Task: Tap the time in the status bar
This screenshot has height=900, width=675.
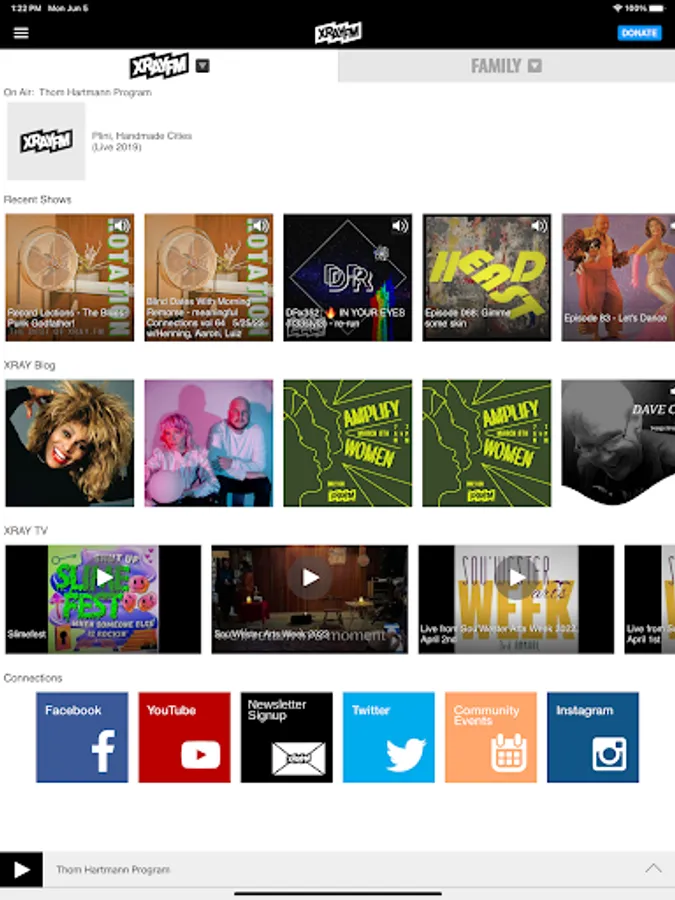Action: (25, 8)
